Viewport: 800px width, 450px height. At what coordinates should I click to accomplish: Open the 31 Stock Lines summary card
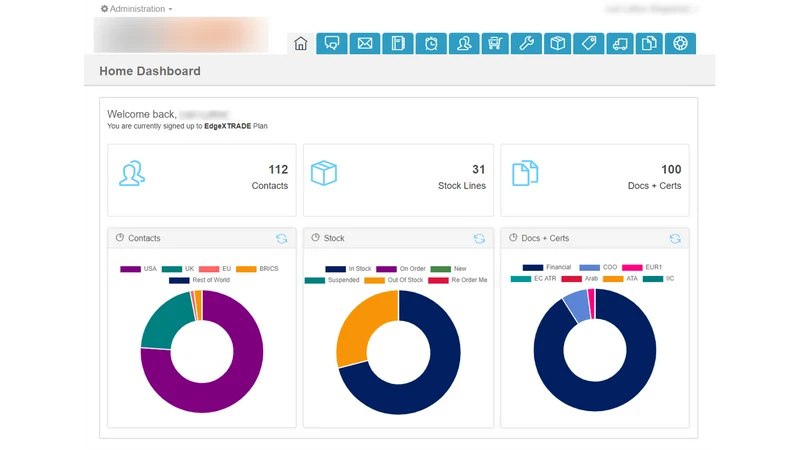(x=398, y=180)
